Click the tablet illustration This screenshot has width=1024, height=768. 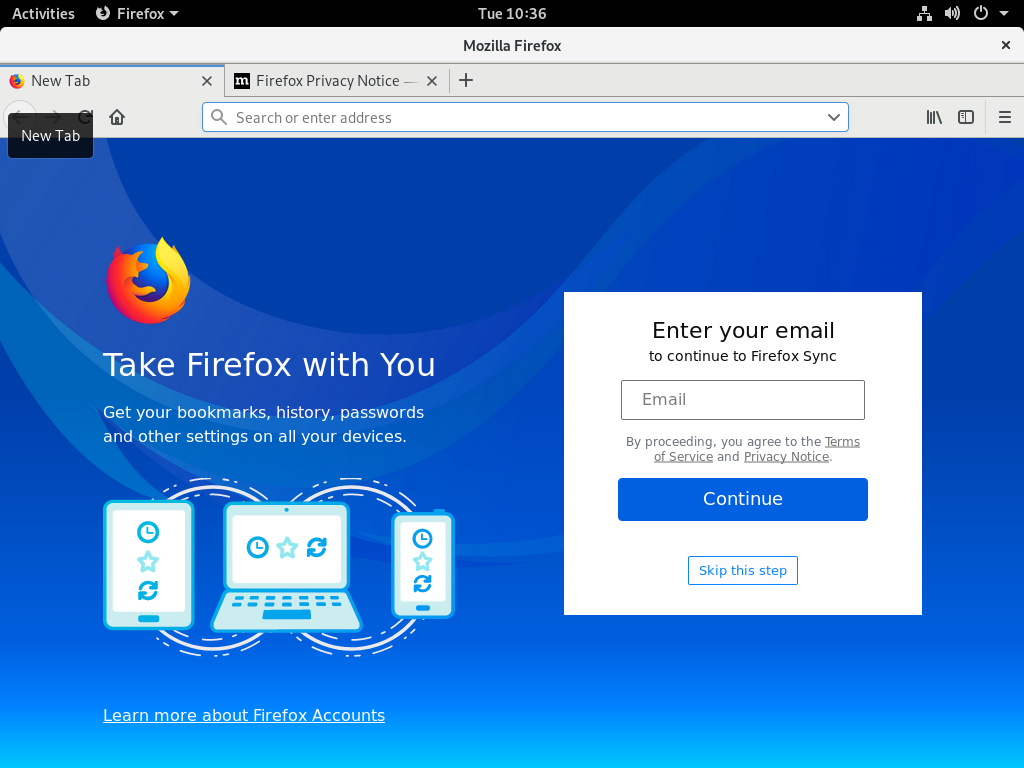[x=149, y=565]
